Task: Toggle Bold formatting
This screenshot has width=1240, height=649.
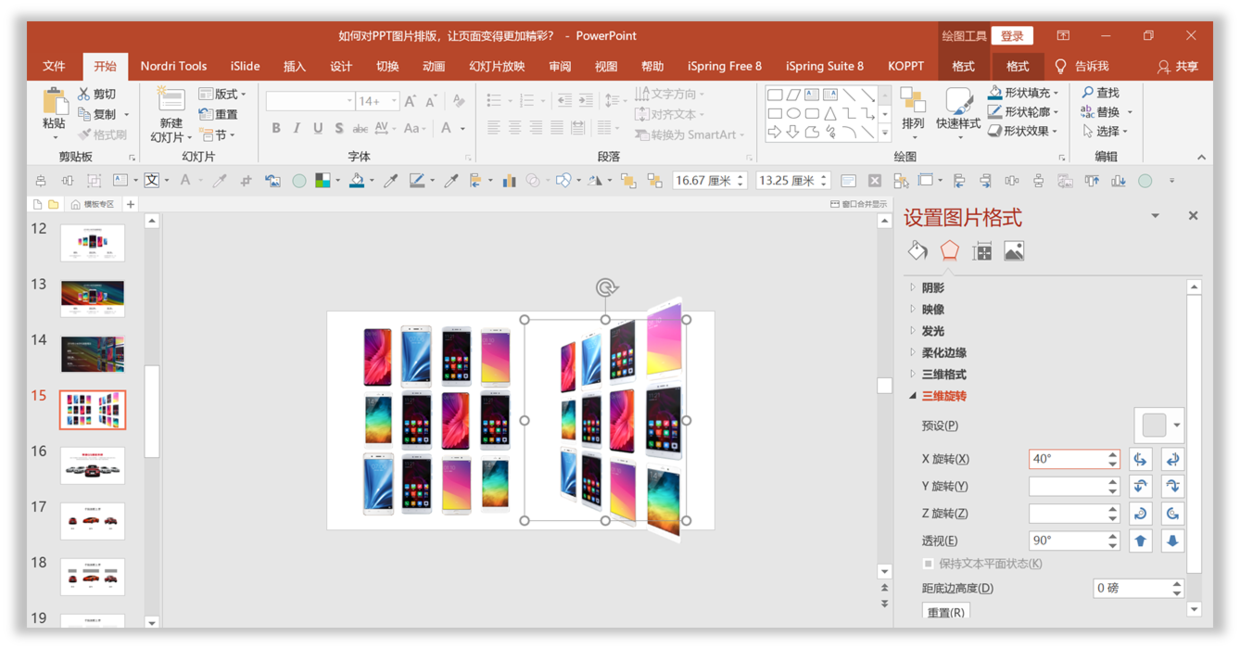Action: pos(276,129)
